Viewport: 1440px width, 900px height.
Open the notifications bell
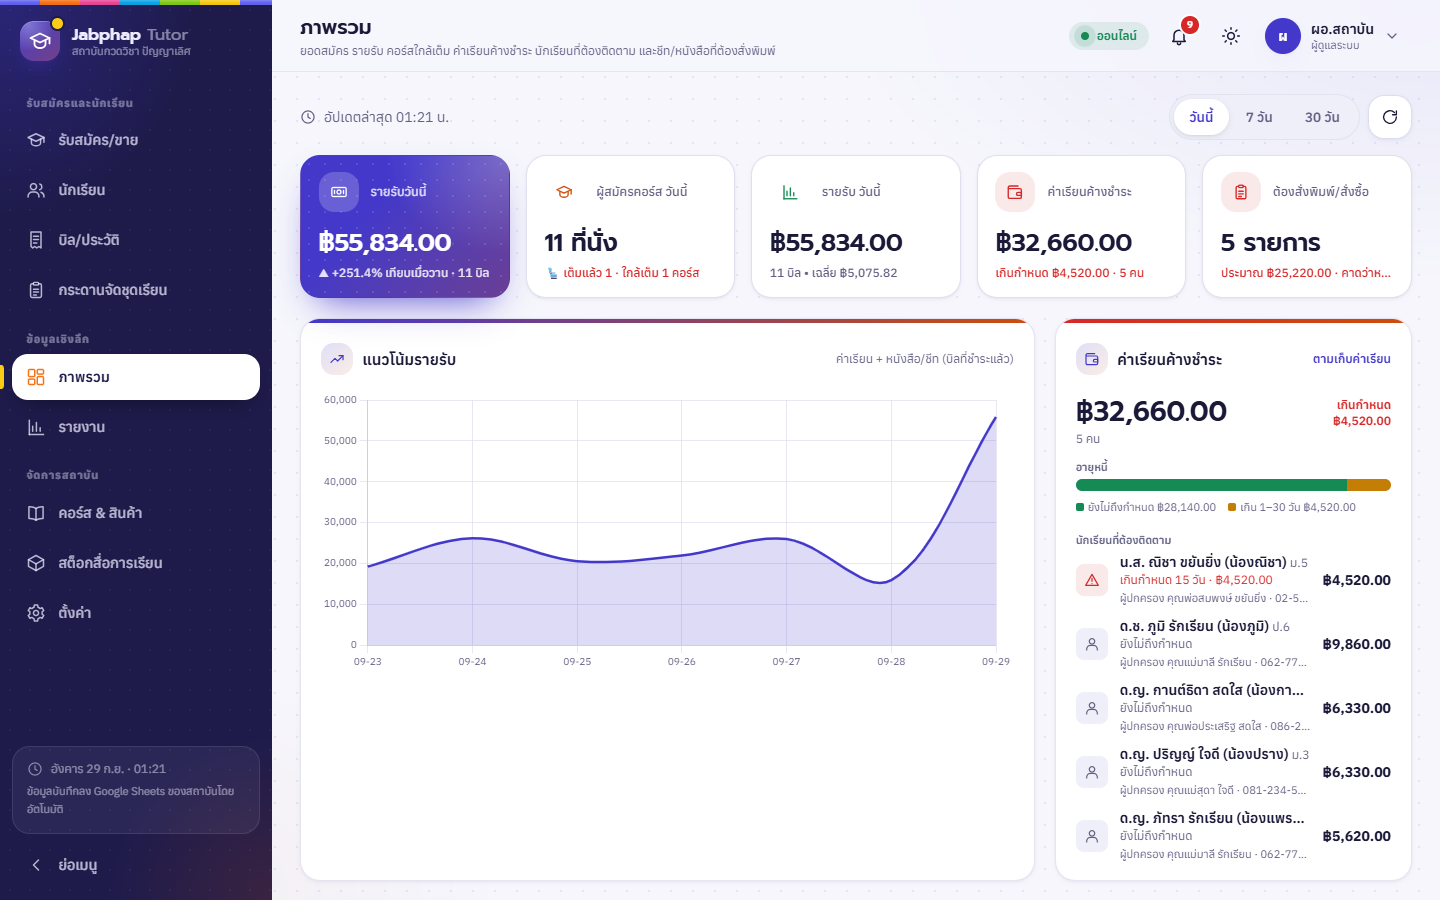[1179, 36]
